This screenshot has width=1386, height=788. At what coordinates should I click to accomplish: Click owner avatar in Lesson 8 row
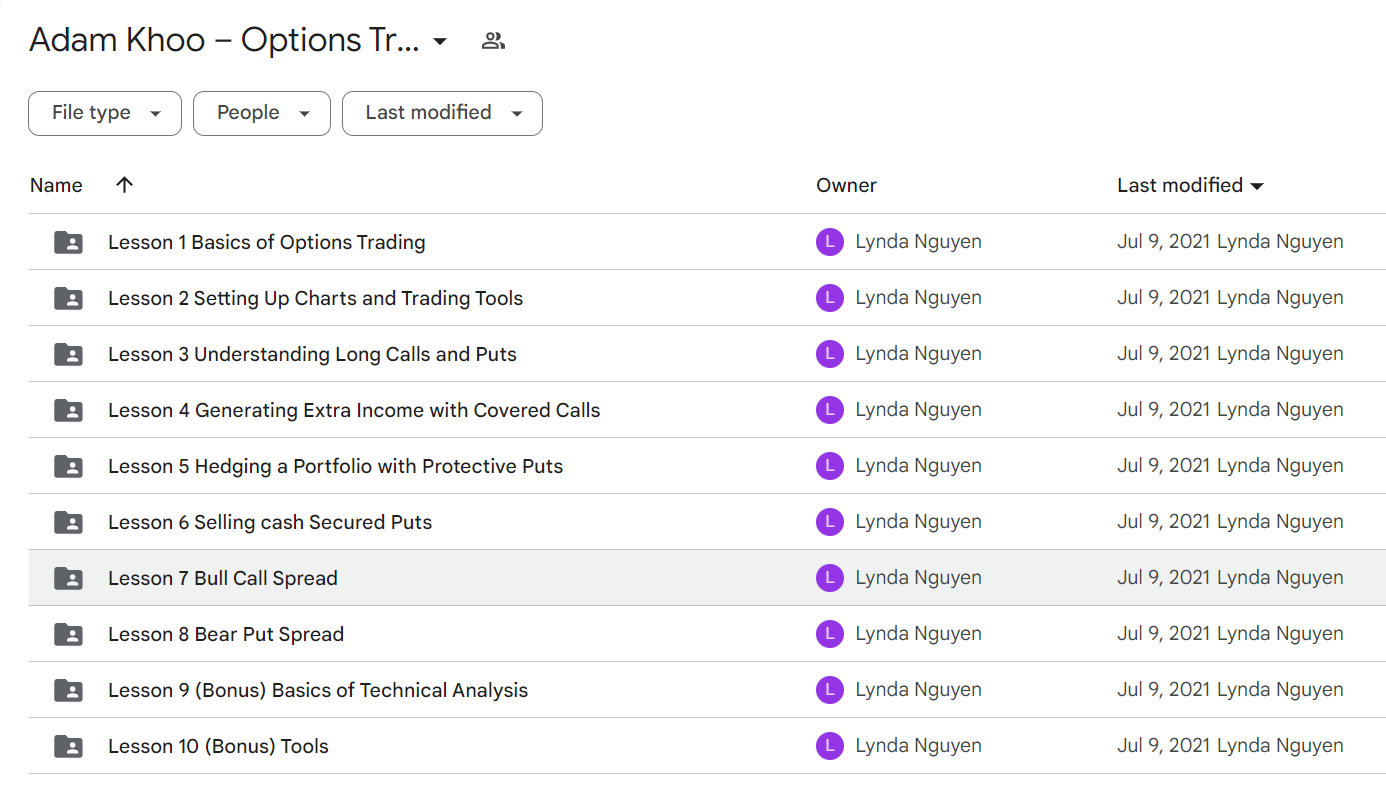(830, 634)
